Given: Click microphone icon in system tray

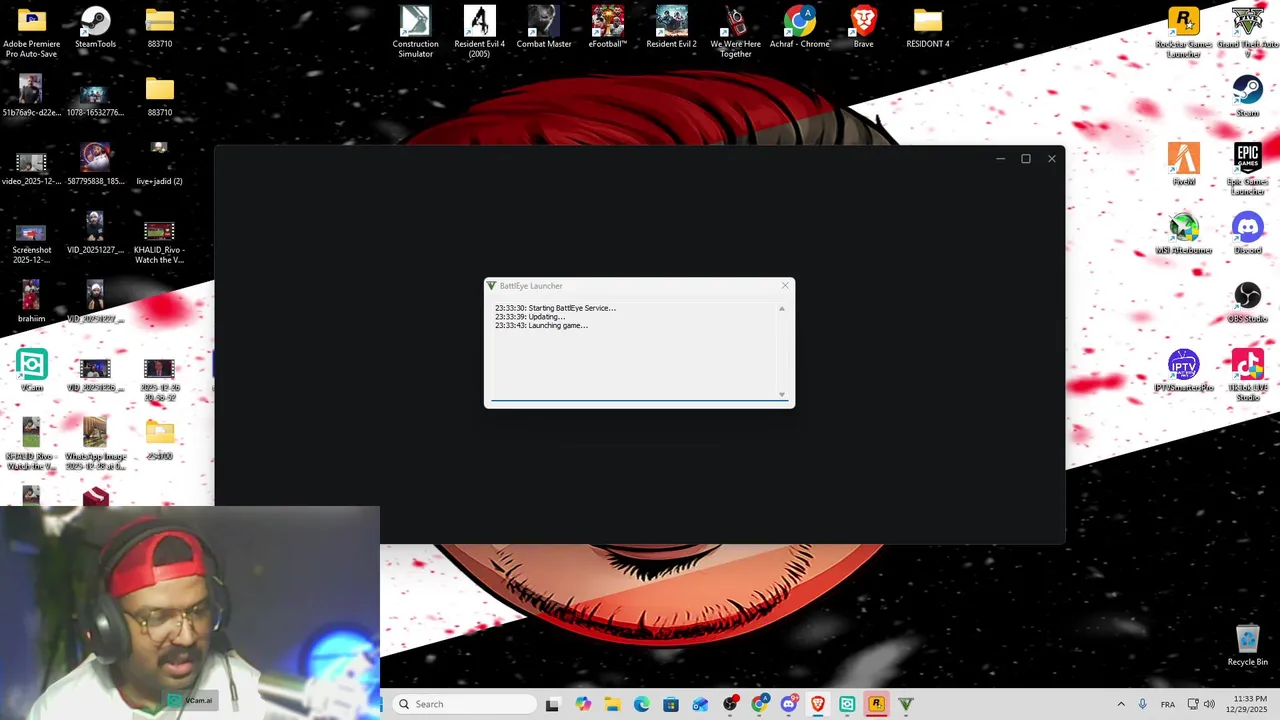Looking at the screenshot, I should [1142, 704].
